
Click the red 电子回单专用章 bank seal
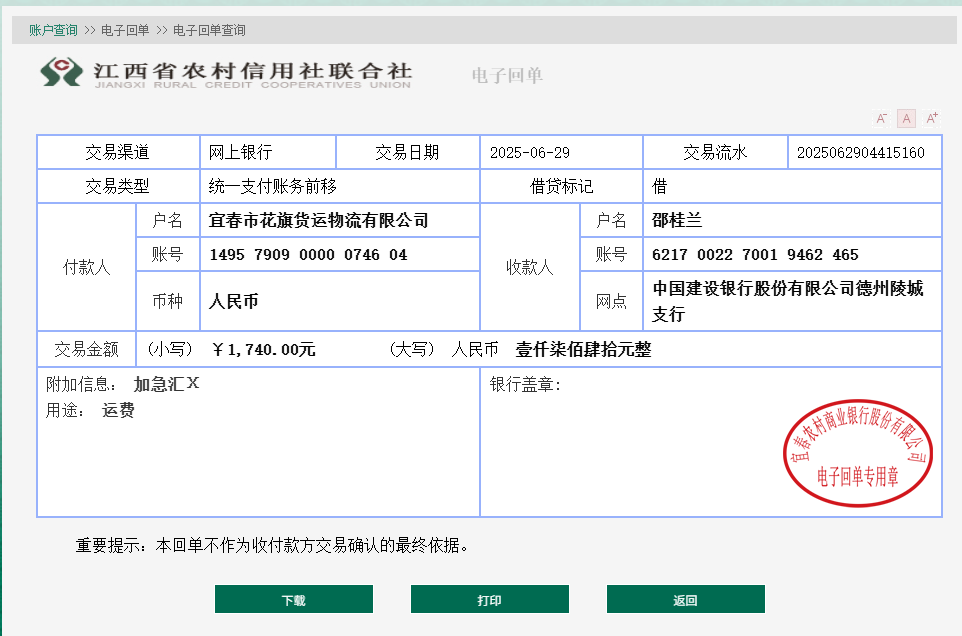tap(858, 453)
